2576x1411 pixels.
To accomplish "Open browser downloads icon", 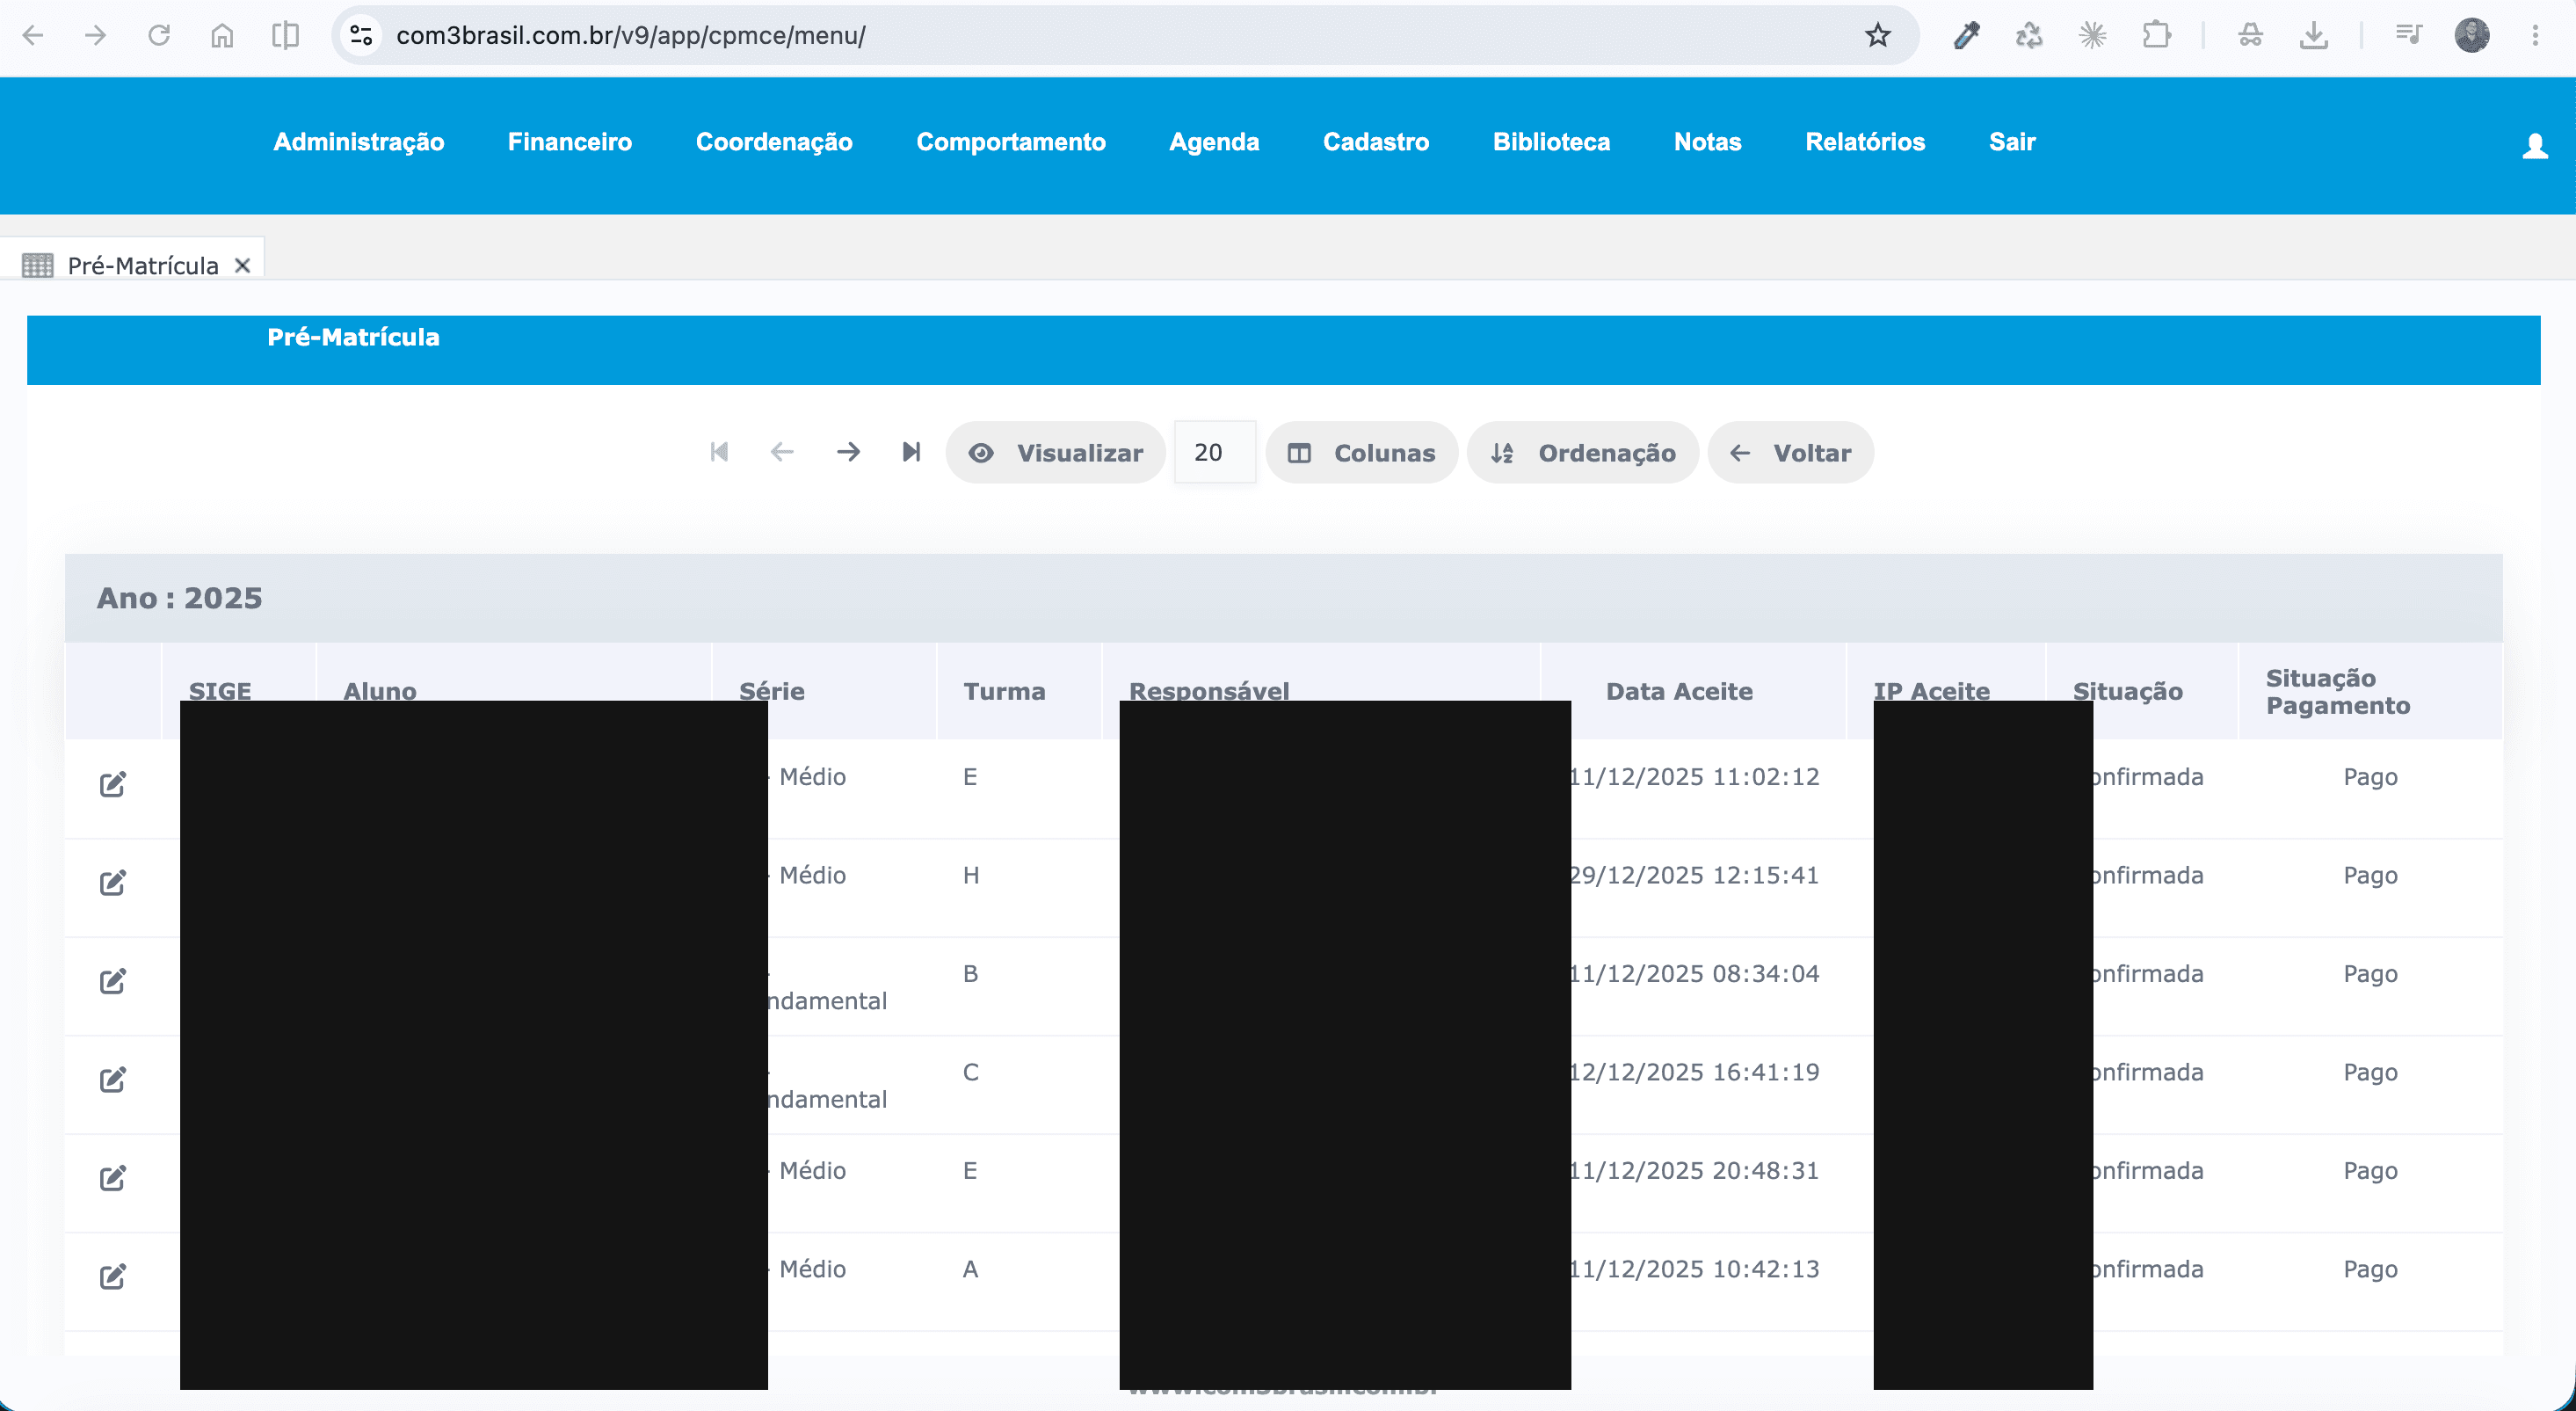I will (2314, 35).
